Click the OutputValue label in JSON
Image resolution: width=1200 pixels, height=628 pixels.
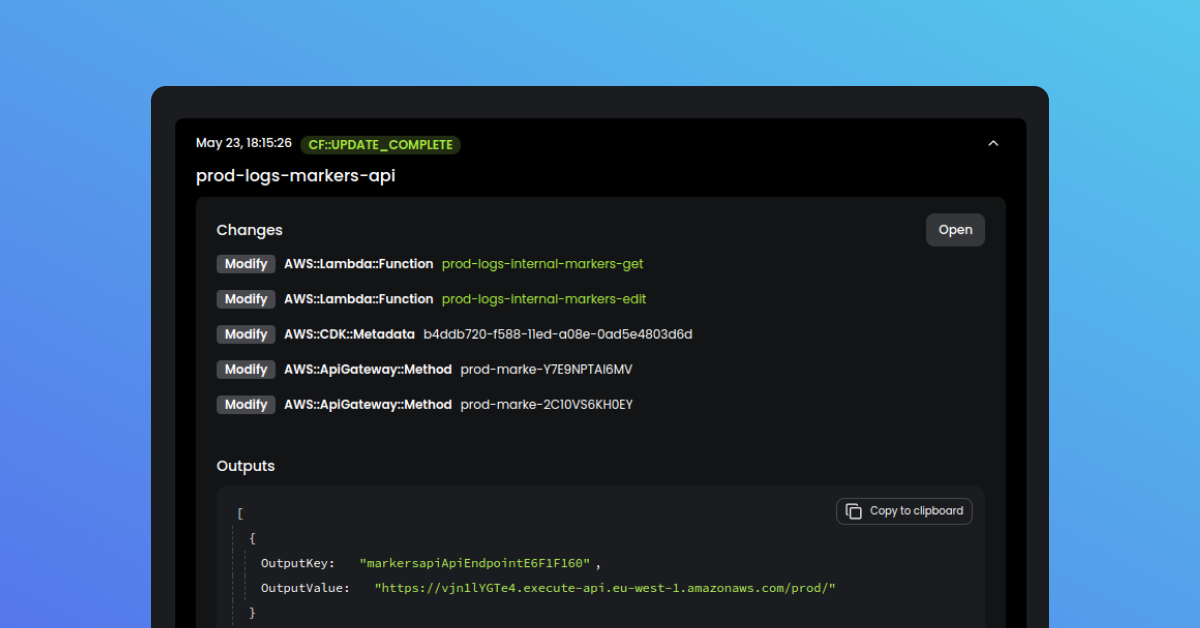pyautogui.click(x=306, y=587)
